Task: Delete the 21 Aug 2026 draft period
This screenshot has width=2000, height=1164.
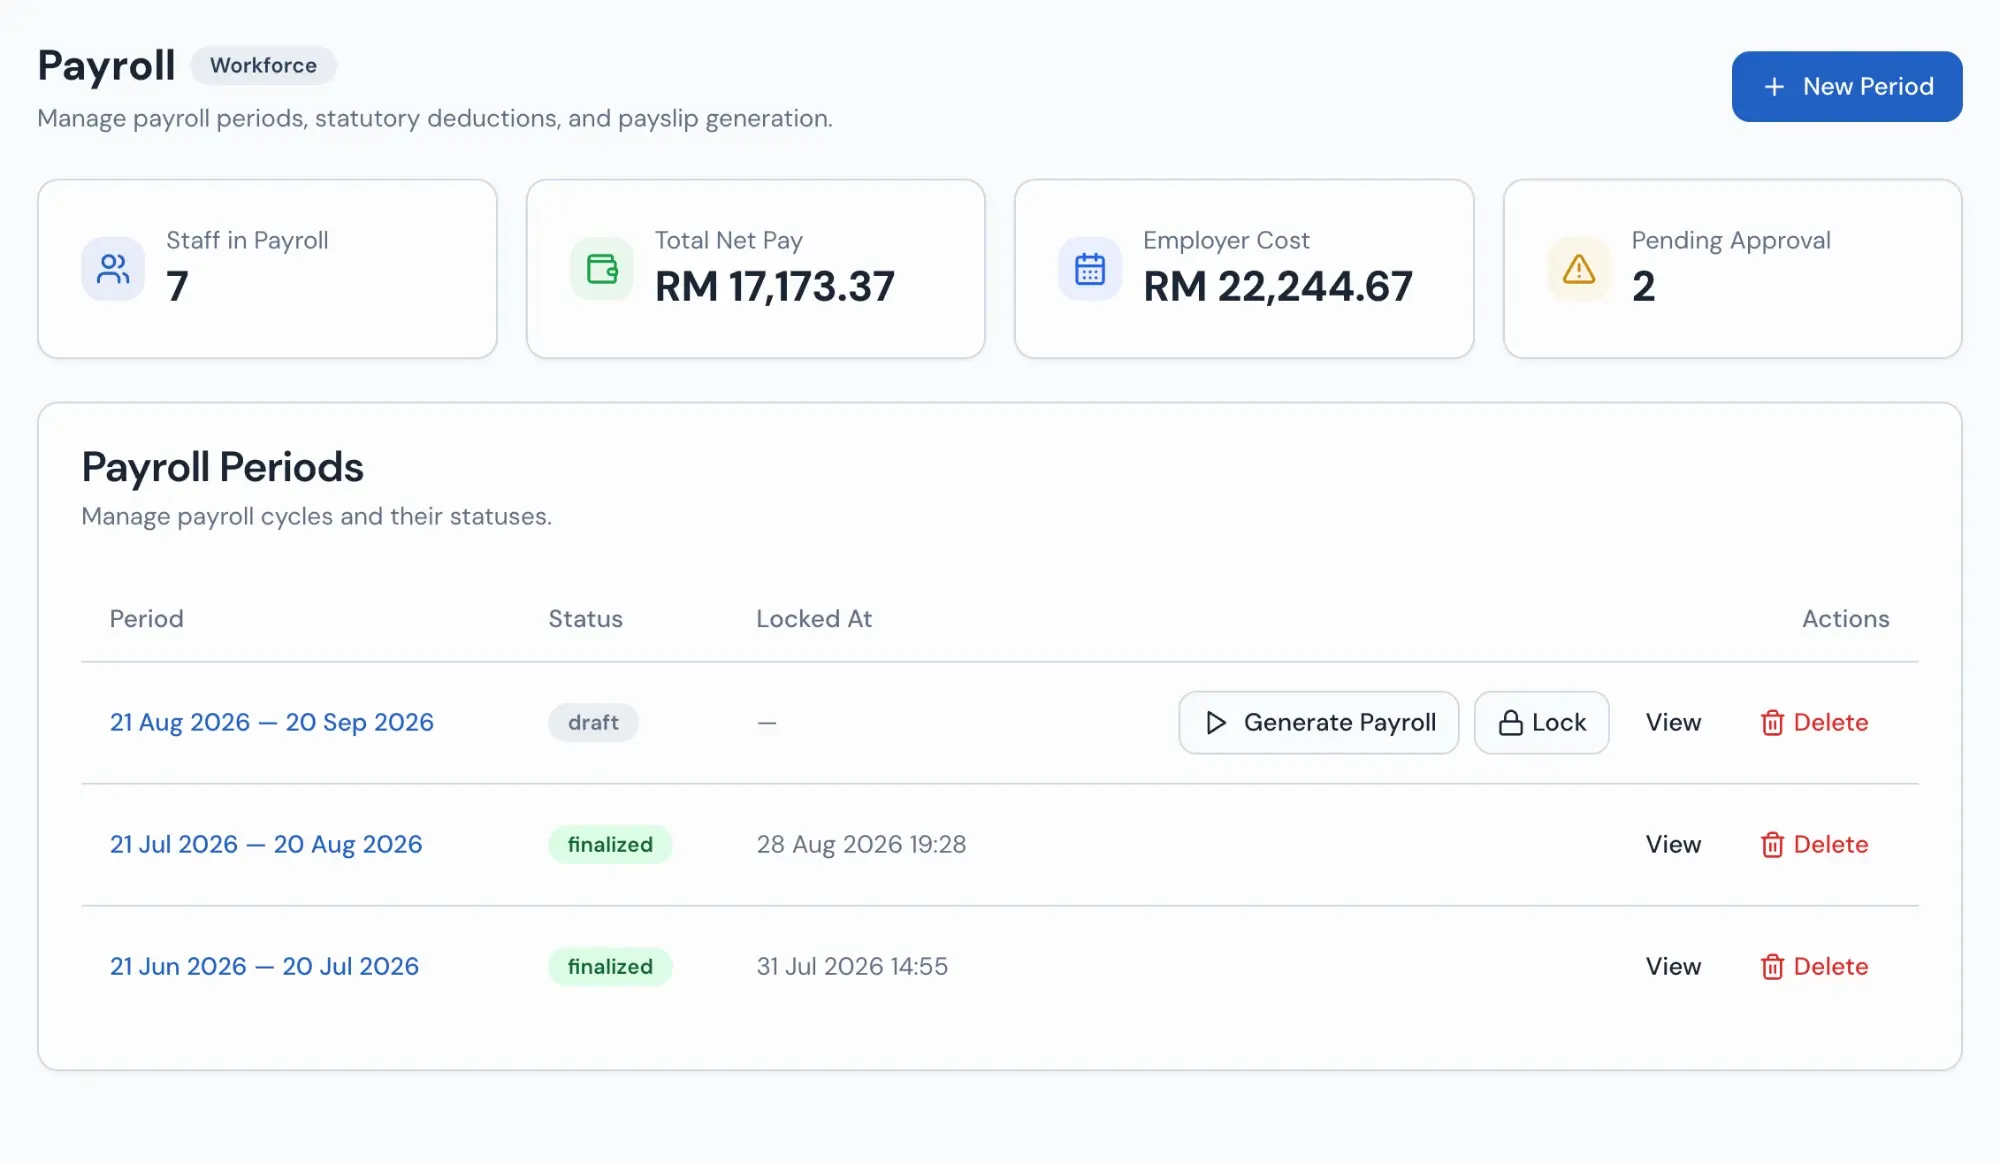Action: 1814,723
